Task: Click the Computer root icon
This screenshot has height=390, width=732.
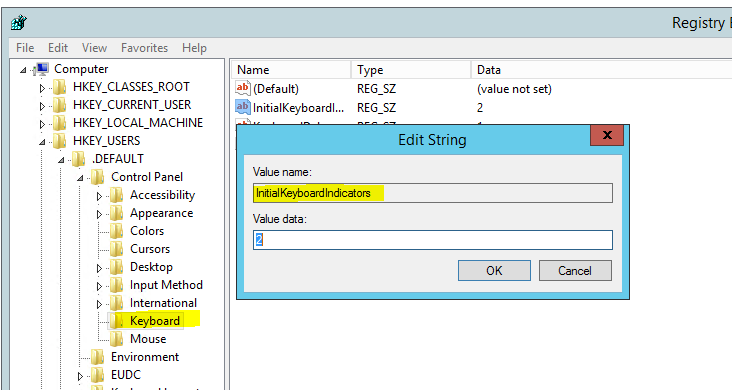Action: [42, 69]
